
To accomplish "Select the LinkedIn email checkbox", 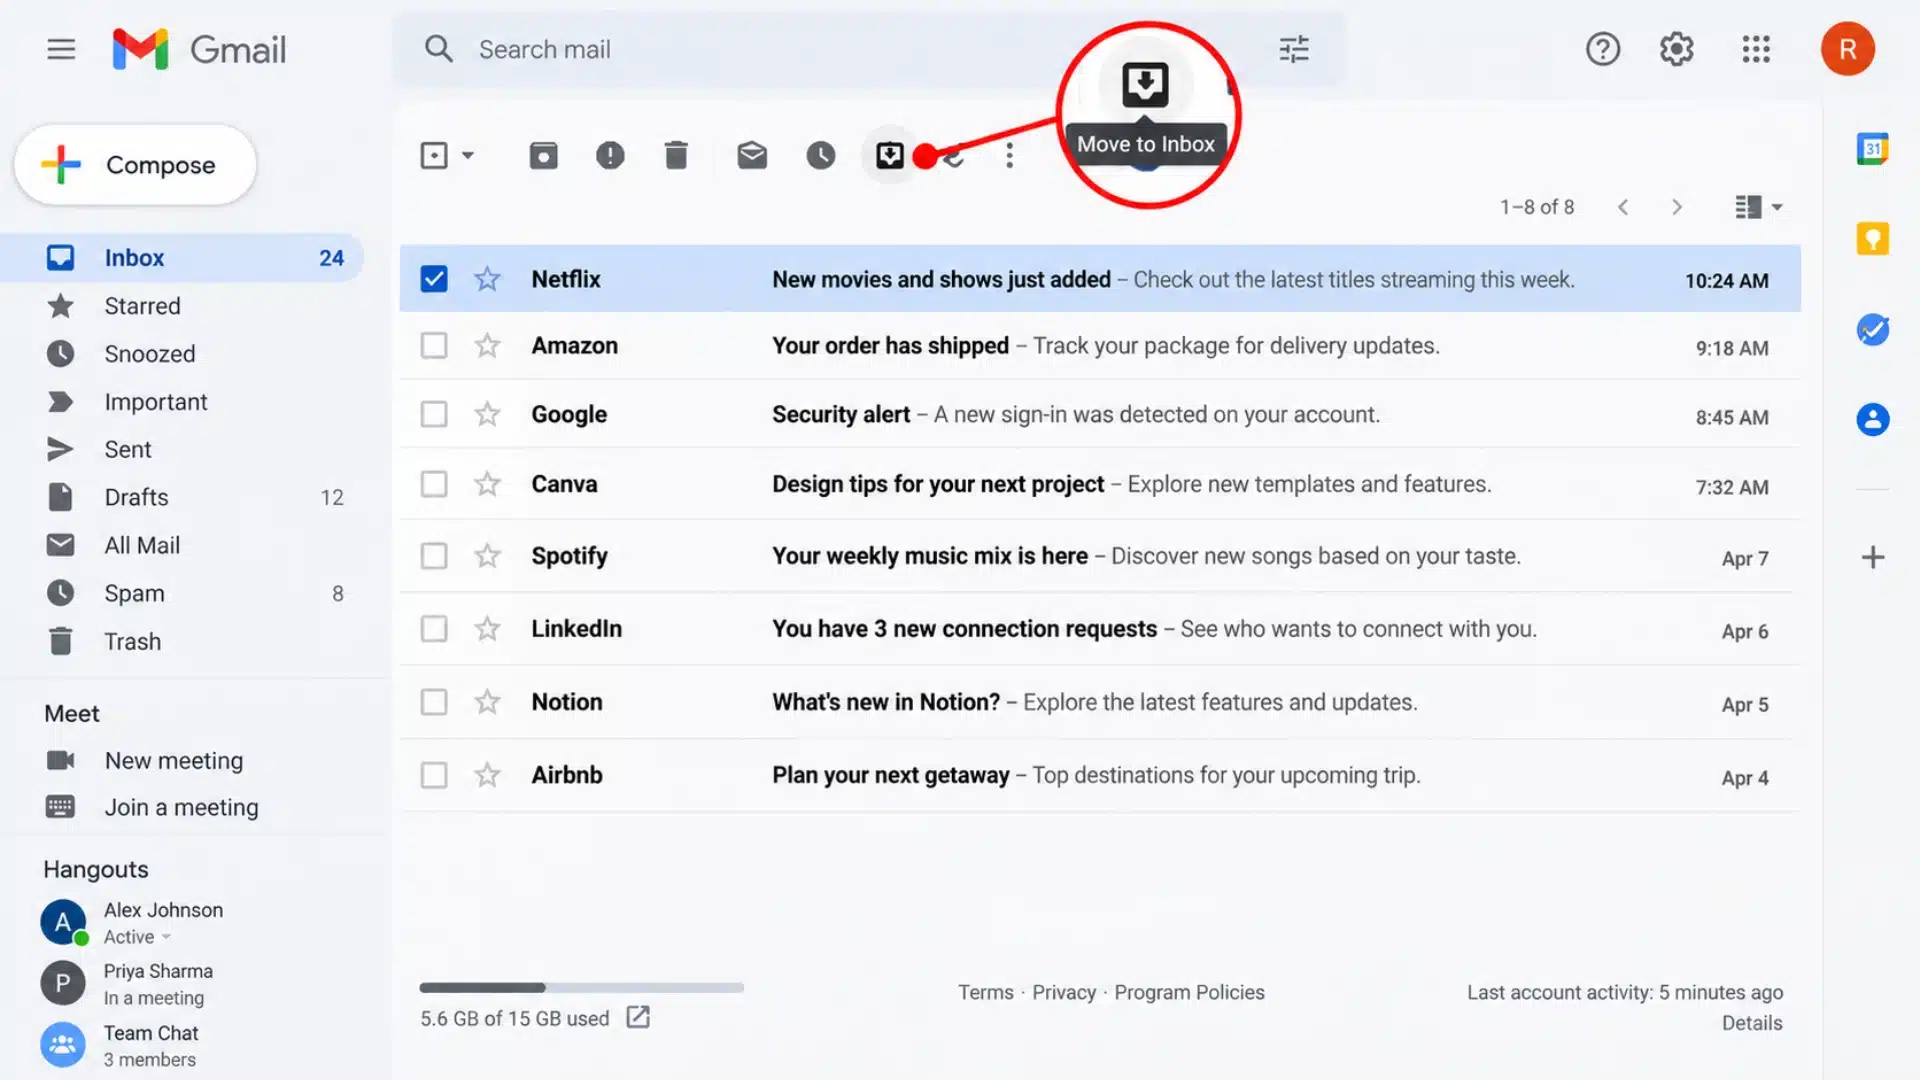I will (x=433, y=629).
